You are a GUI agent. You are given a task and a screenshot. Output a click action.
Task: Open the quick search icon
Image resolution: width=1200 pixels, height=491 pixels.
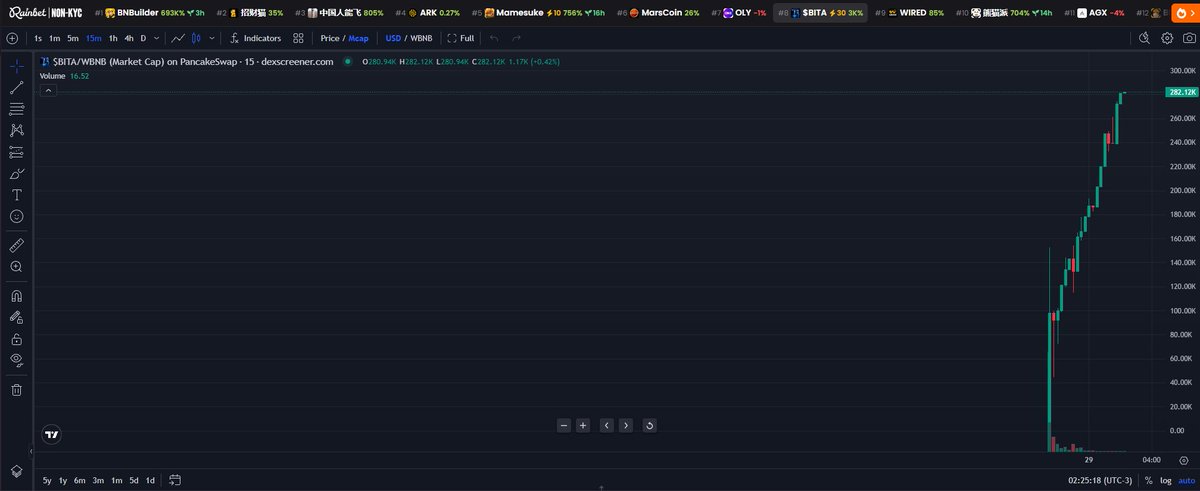point(1145,38)
